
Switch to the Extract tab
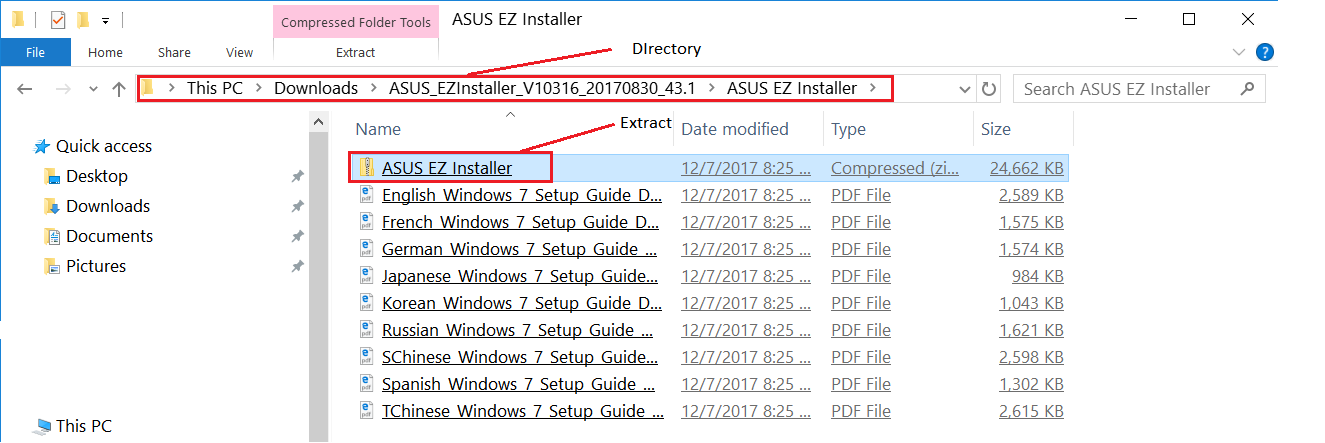pos(355,52)
